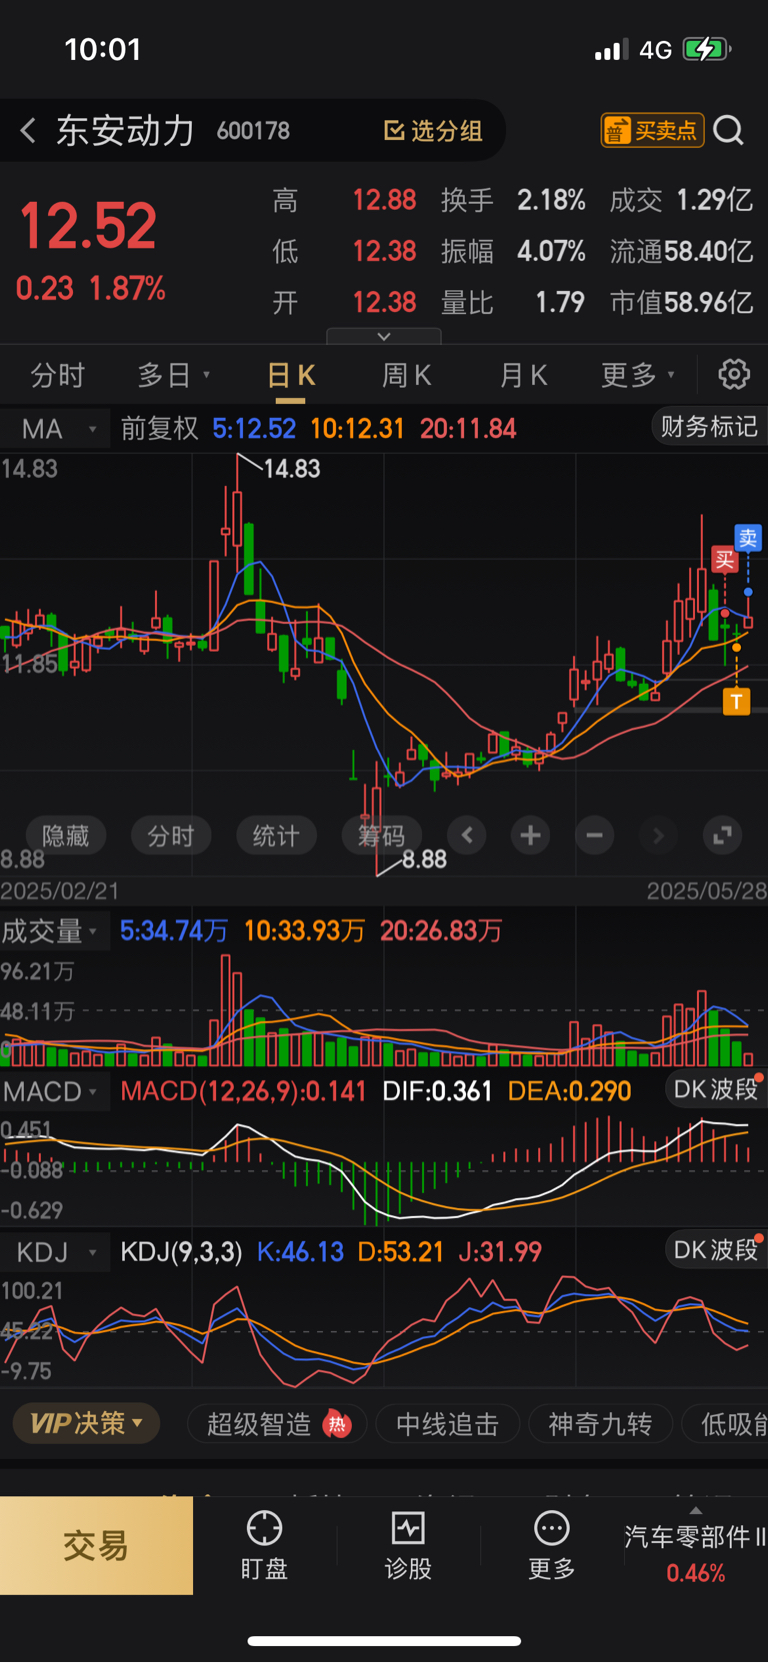Tap MACD(12,26,9):0.141 reading
768x1663 pixels.
243,1091
